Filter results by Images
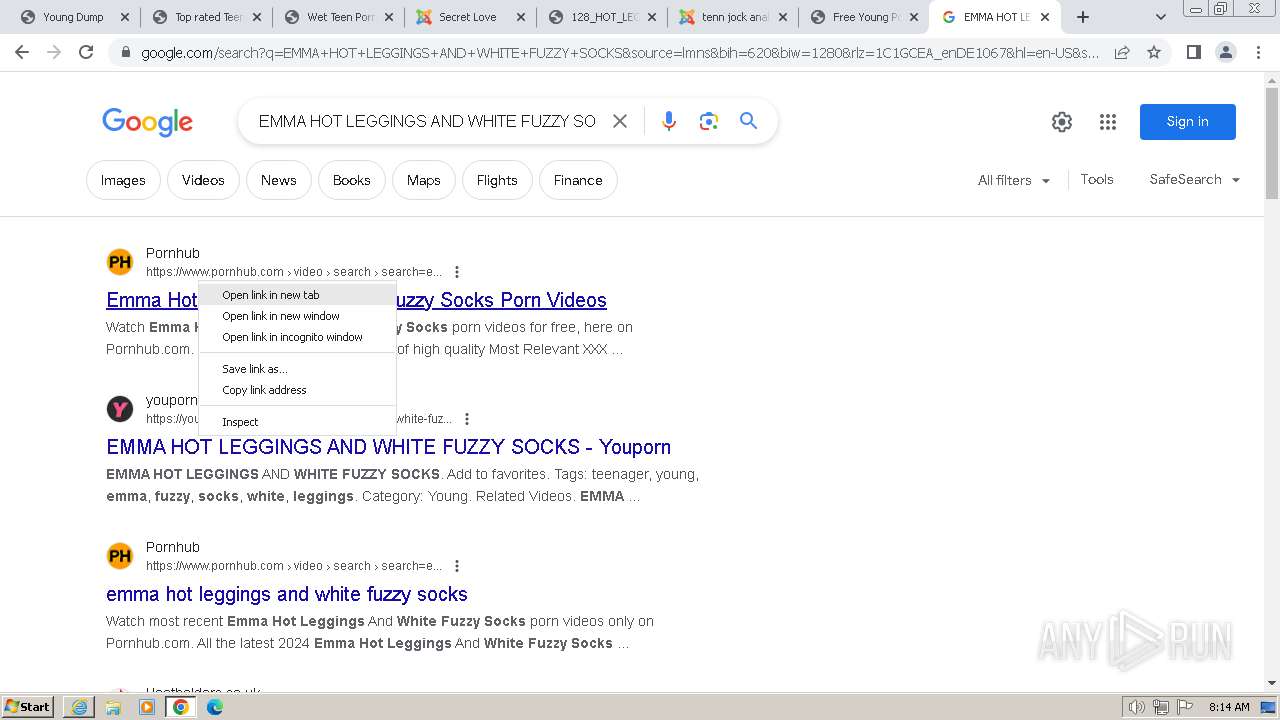 (x=123, y=180)
